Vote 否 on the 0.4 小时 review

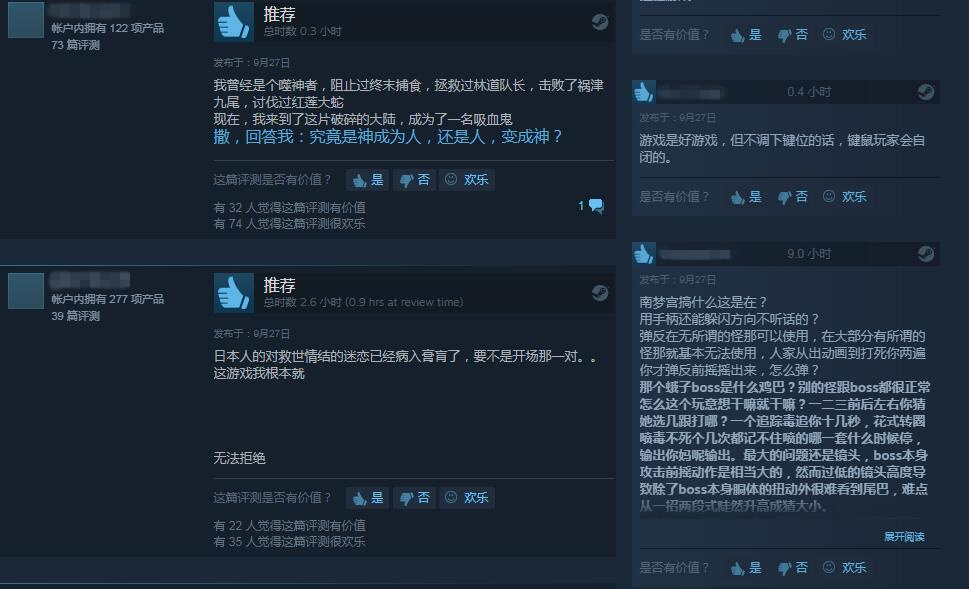click(x=793, y=197)
